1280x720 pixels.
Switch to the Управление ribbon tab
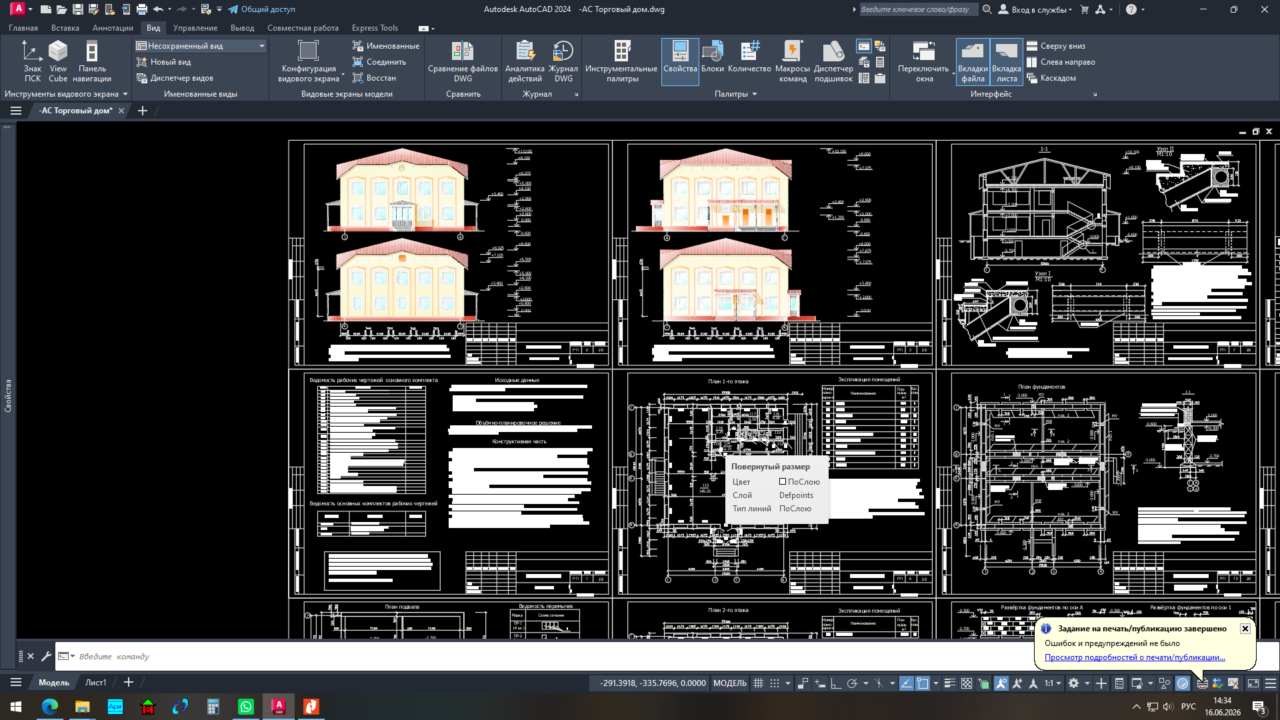pos(195,28)
